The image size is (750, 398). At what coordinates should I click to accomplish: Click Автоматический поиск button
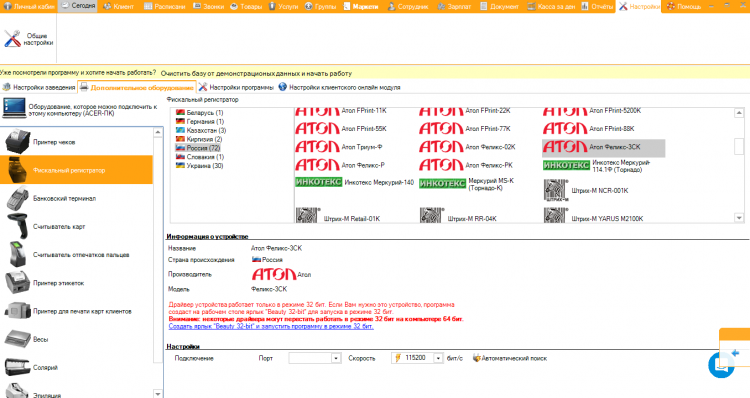(510, 358)
